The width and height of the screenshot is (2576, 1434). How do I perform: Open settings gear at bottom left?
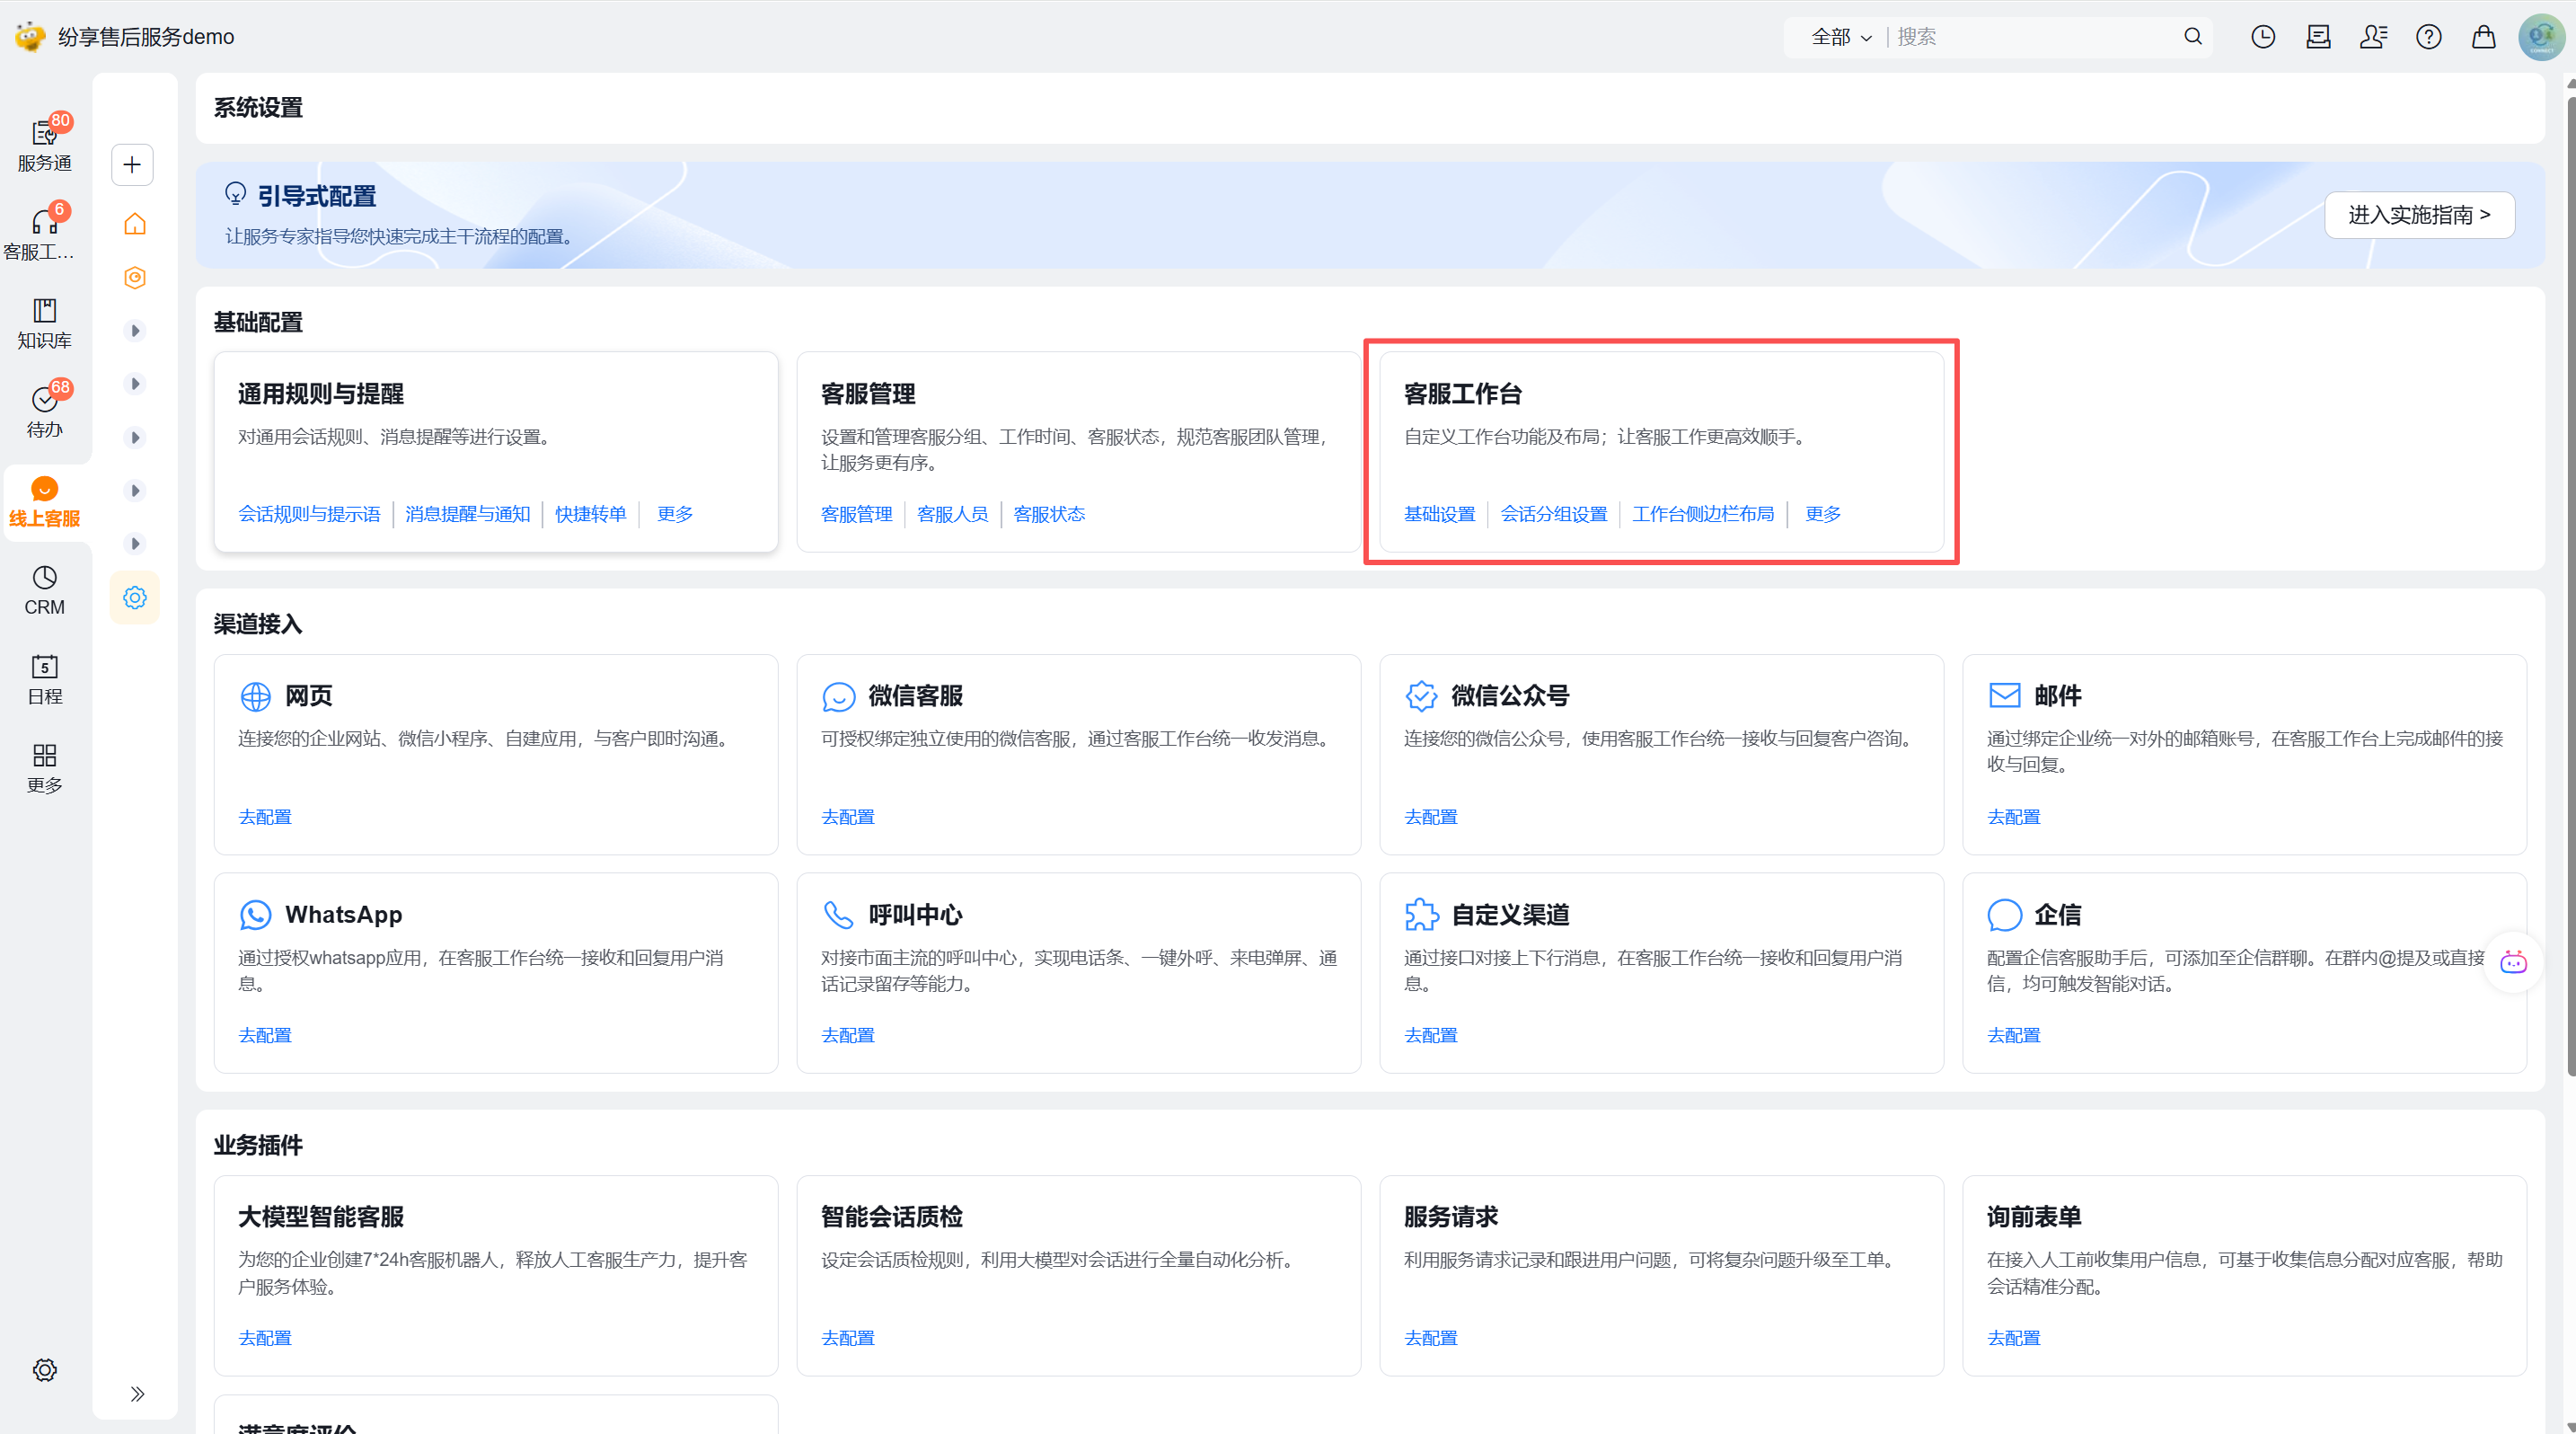(44, 1369)
